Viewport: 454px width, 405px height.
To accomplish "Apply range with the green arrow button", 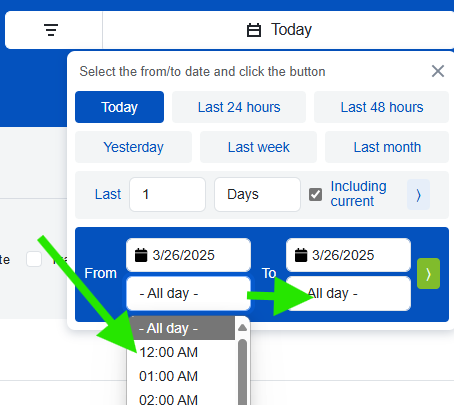I will pyautogui.click(x=428, y=274).
